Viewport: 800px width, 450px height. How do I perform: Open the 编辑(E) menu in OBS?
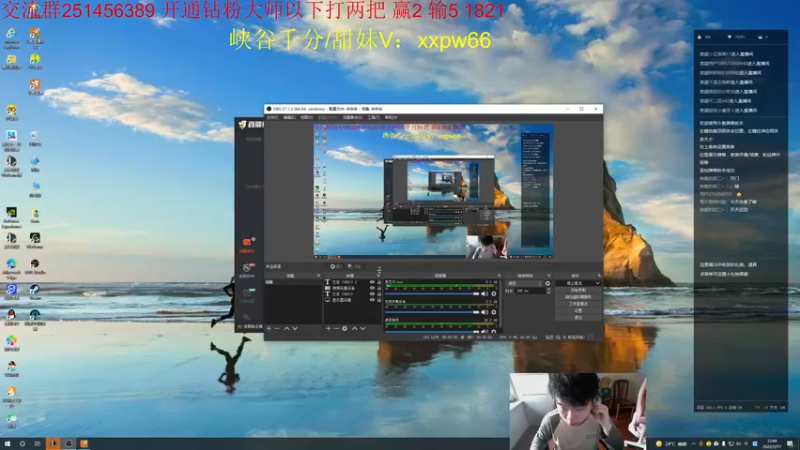tap(289, 117)
